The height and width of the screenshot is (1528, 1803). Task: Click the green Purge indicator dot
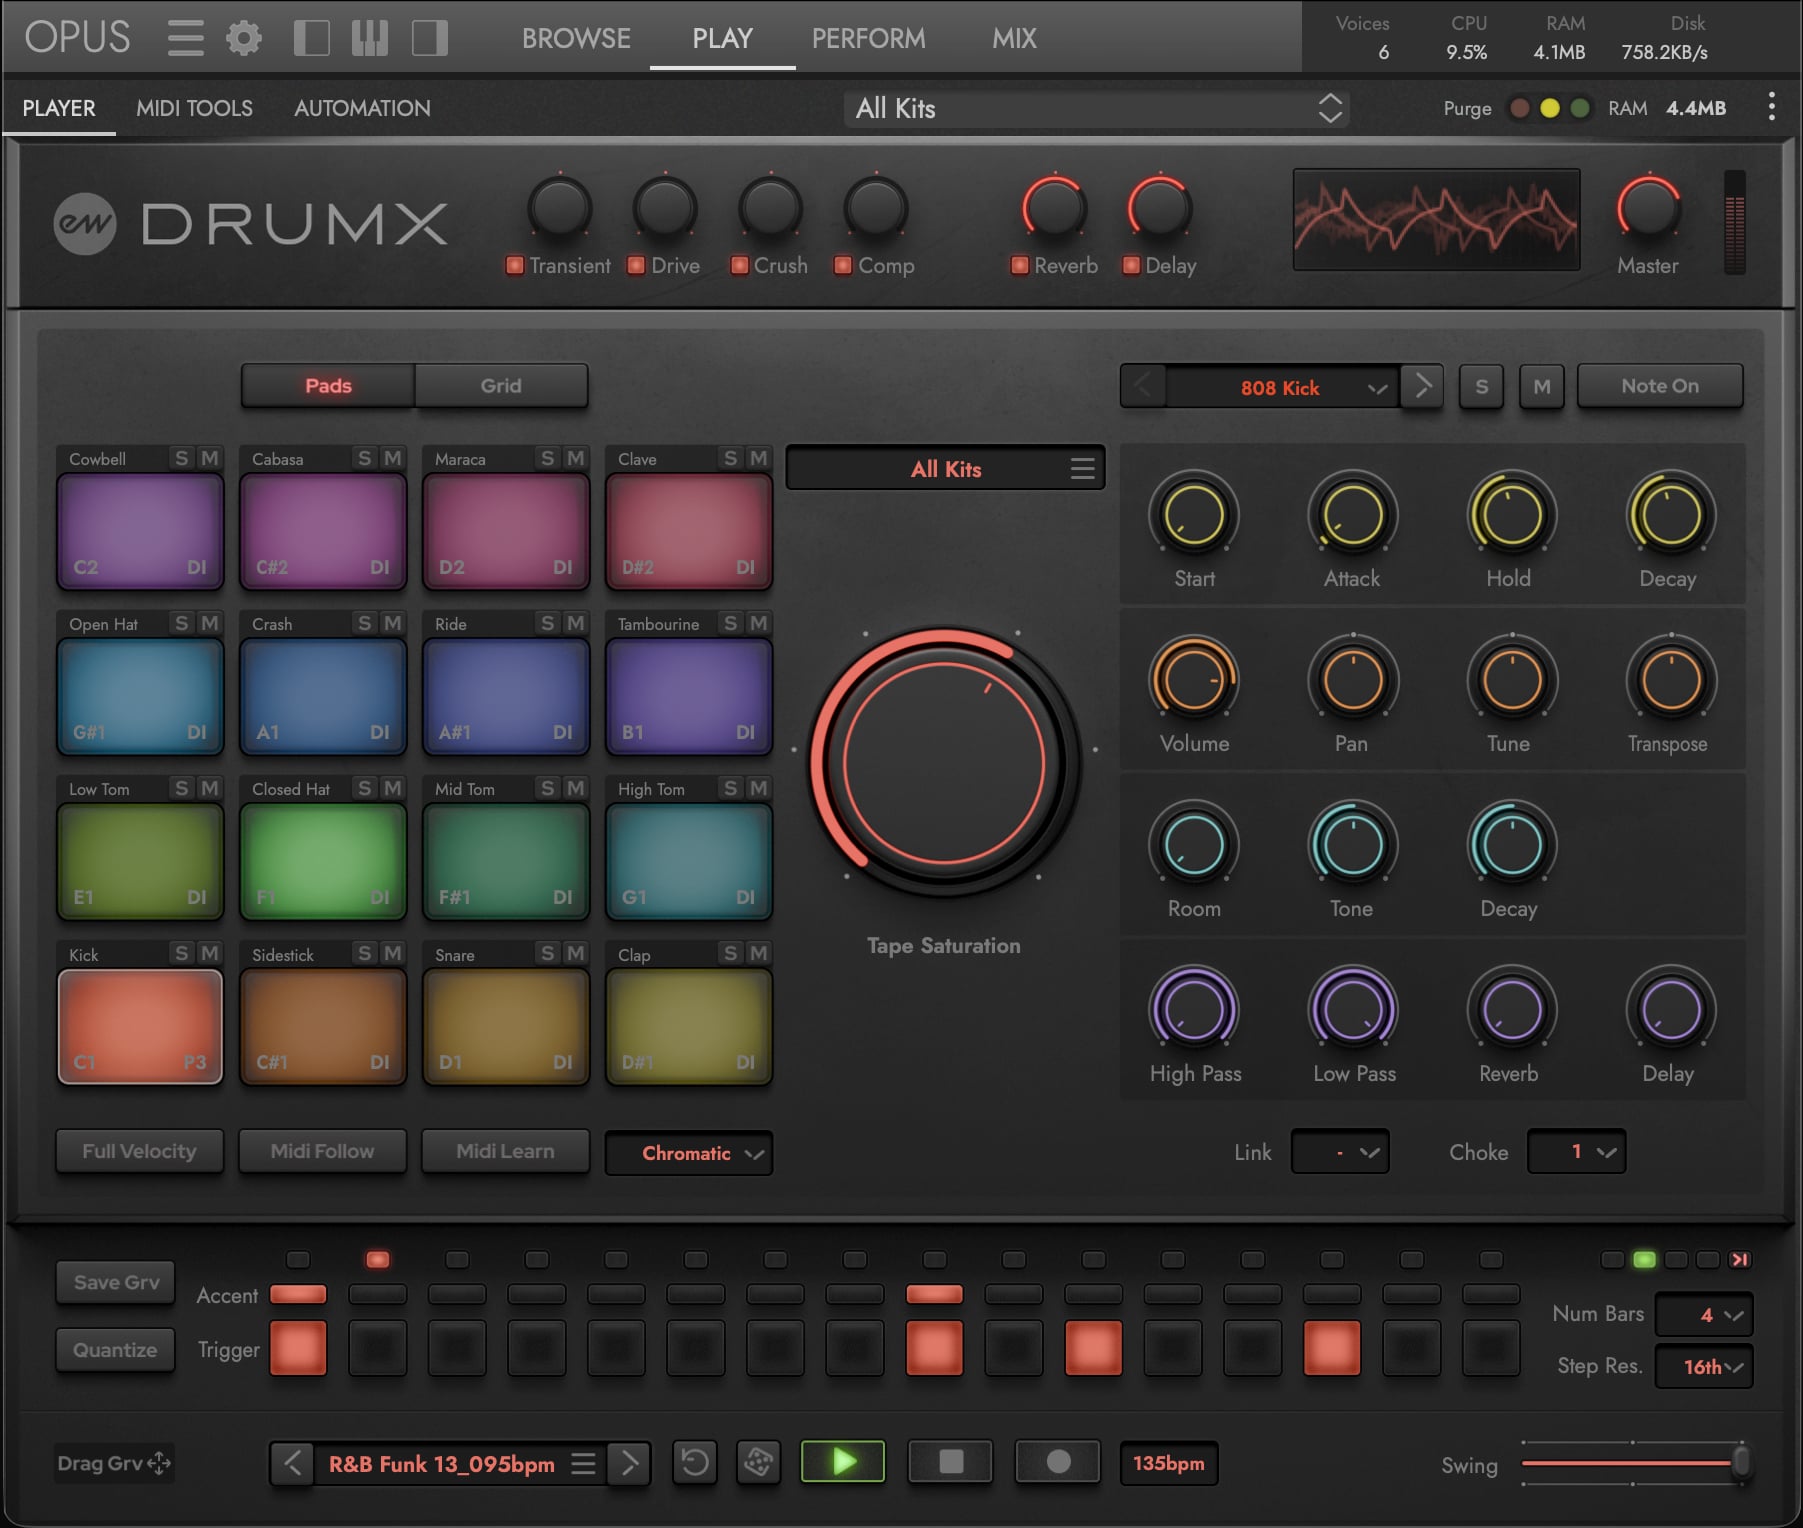(1580, 108)
